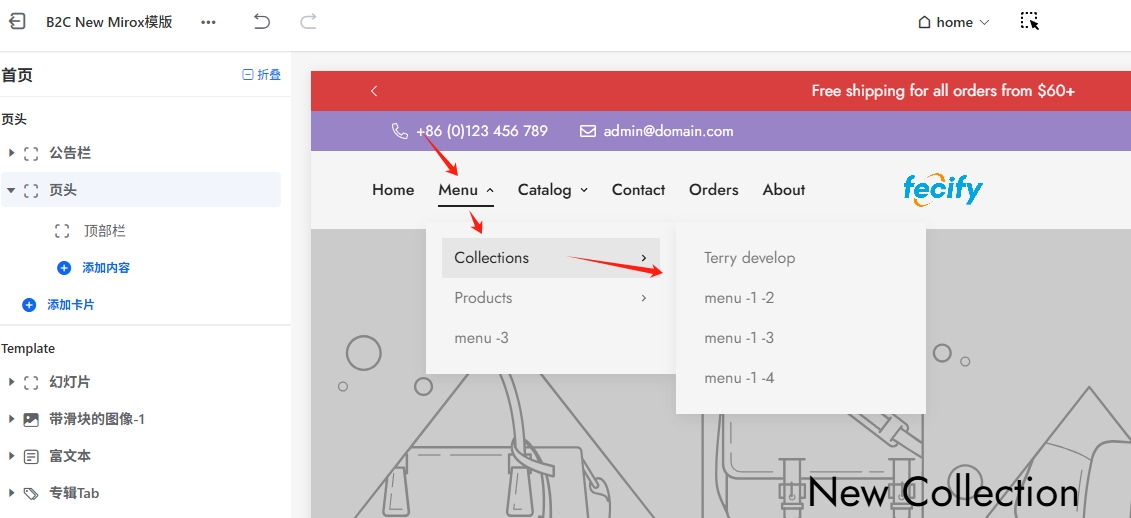Select the 顶部栏 tree item

click(104, 231)
